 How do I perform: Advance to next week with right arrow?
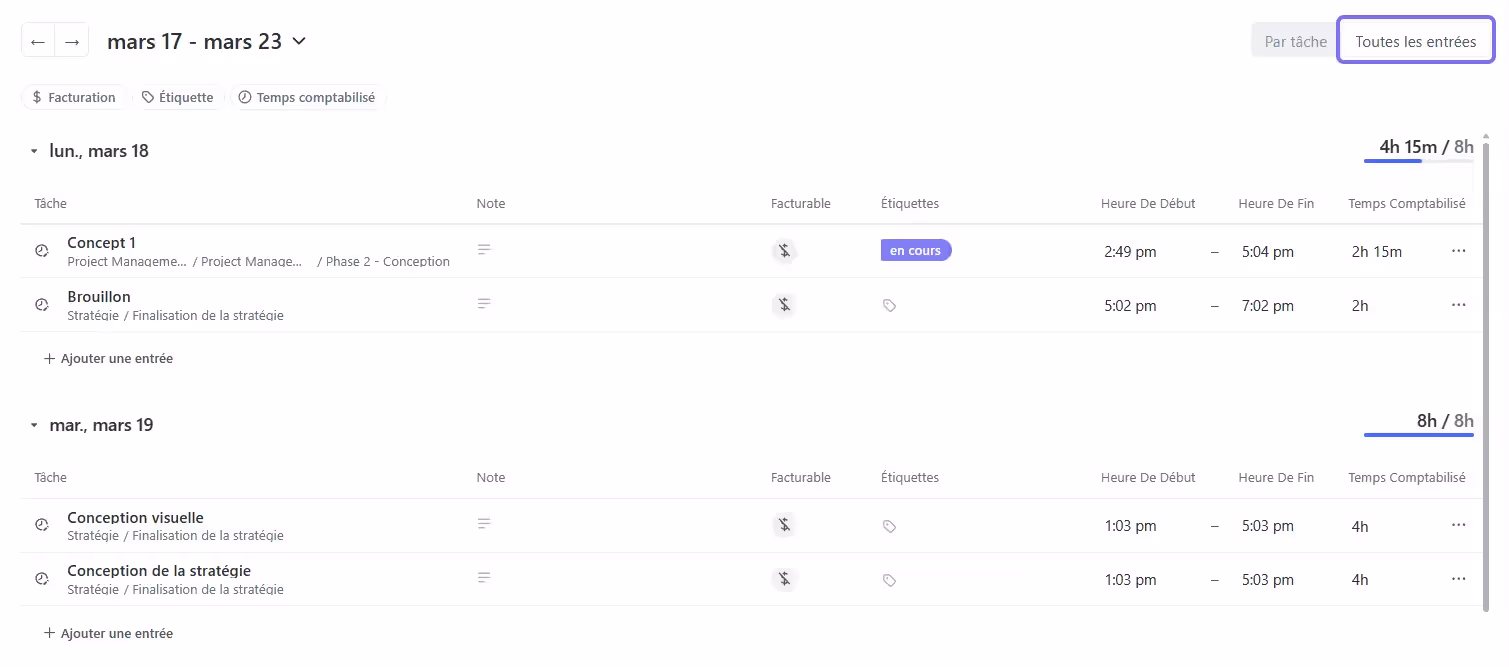[72, 42]
